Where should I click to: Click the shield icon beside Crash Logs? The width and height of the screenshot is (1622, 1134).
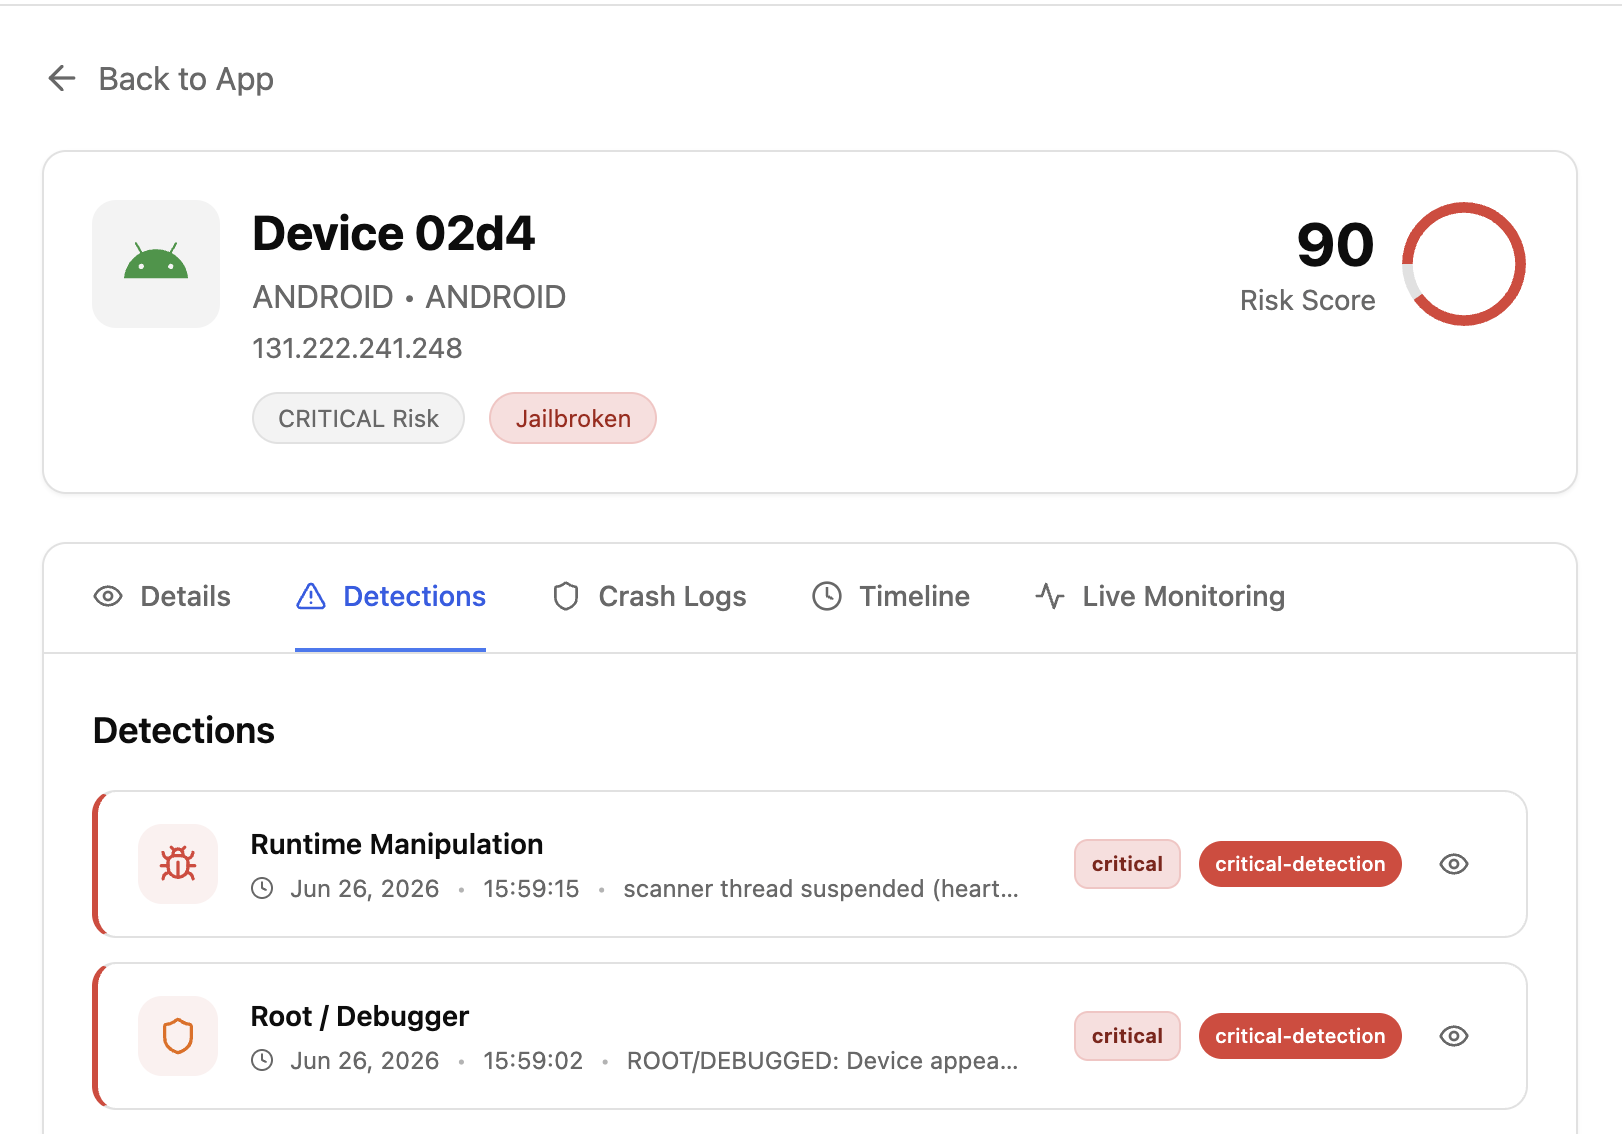tap(566, 597)
